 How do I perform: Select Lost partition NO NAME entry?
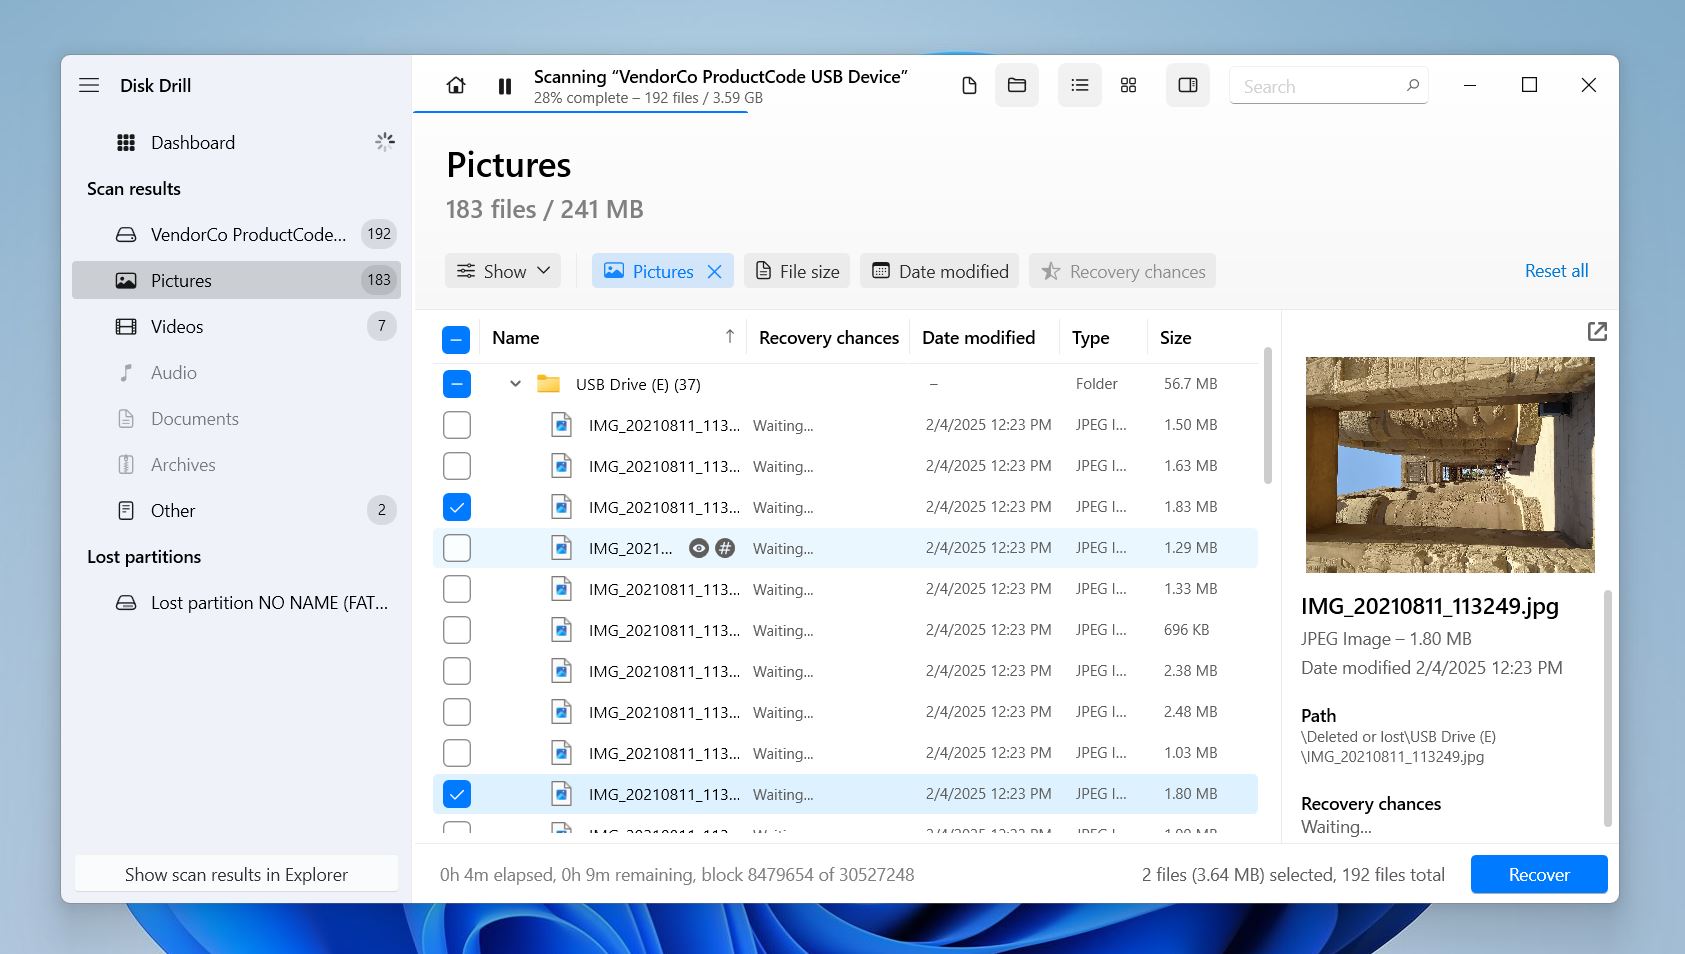236,602
